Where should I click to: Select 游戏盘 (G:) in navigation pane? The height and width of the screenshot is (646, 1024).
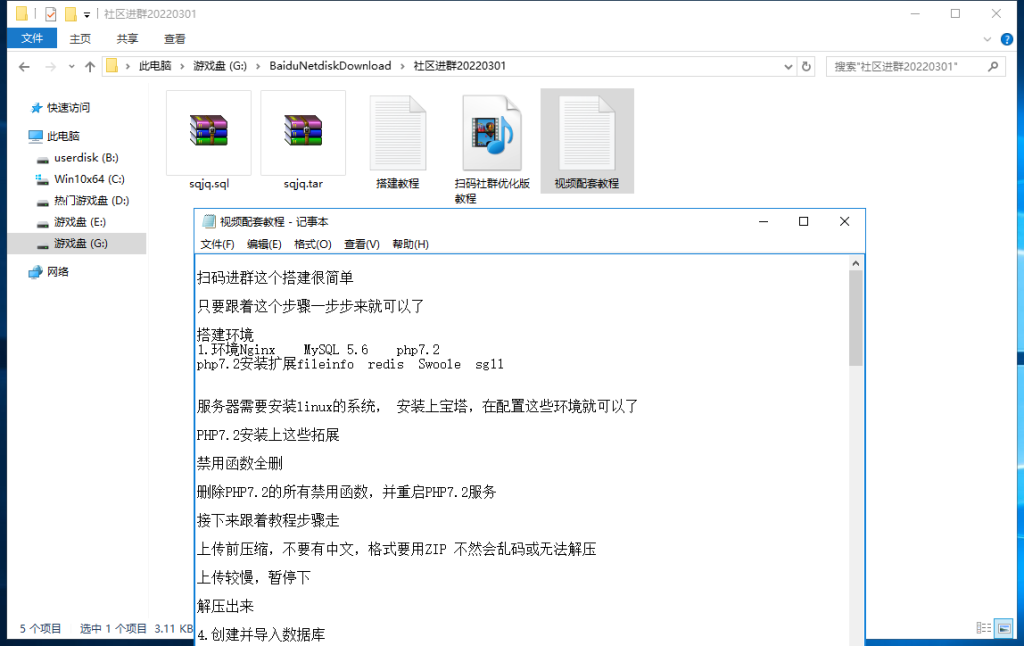[77, 243]
